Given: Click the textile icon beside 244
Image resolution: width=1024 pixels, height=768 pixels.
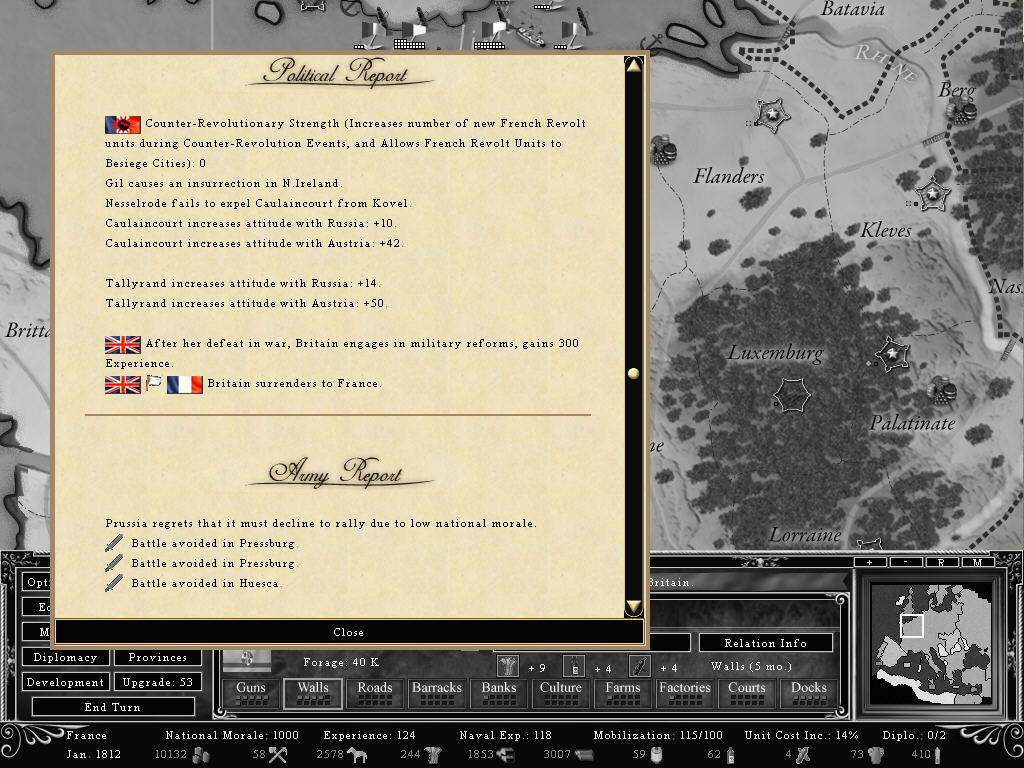Looking at the screenshot, I should tap(432, 755).
